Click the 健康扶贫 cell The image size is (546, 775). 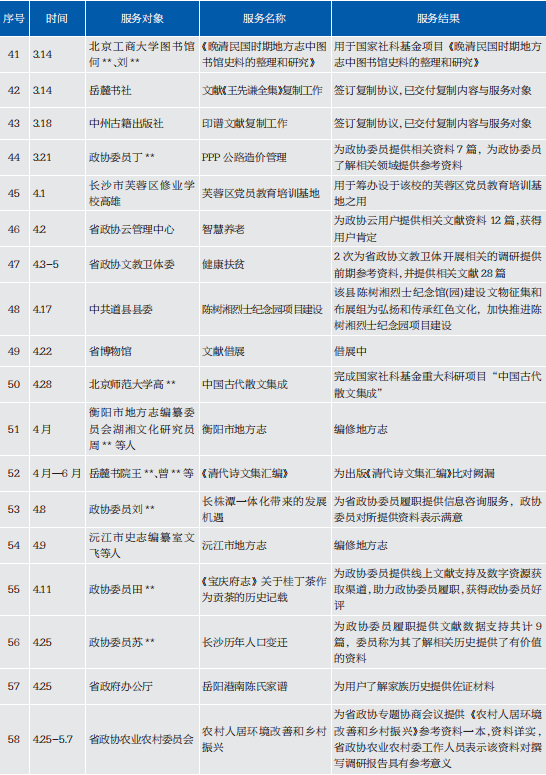(265, 264)
